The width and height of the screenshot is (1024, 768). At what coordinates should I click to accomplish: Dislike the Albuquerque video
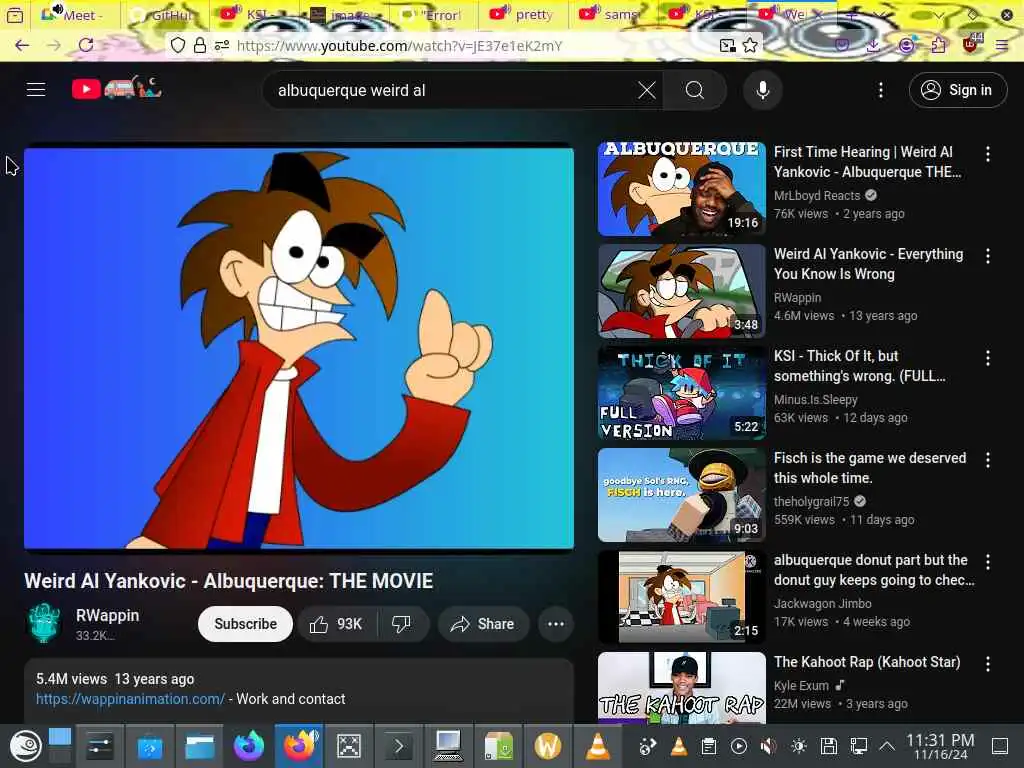[402, 624]
